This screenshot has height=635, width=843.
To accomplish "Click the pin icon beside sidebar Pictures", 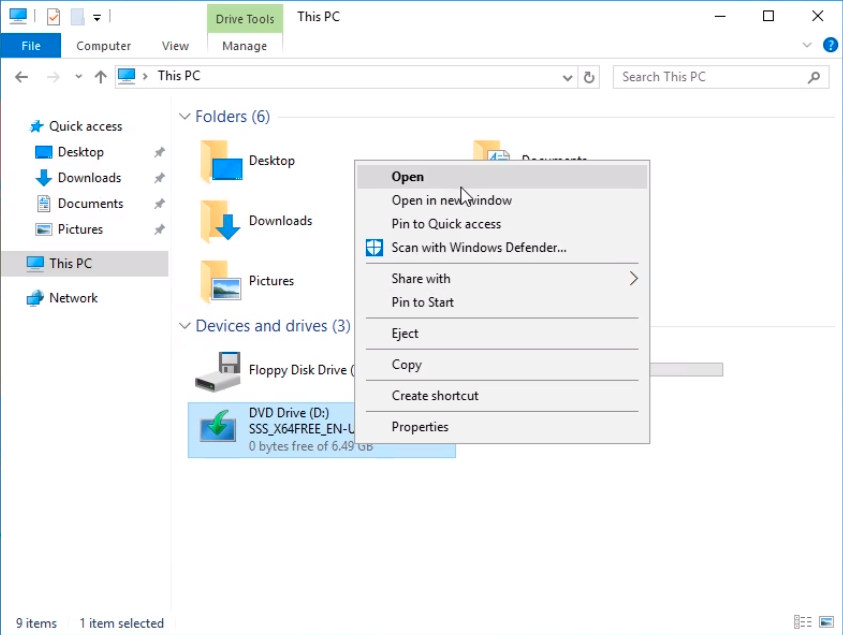I will click(159, 230).
